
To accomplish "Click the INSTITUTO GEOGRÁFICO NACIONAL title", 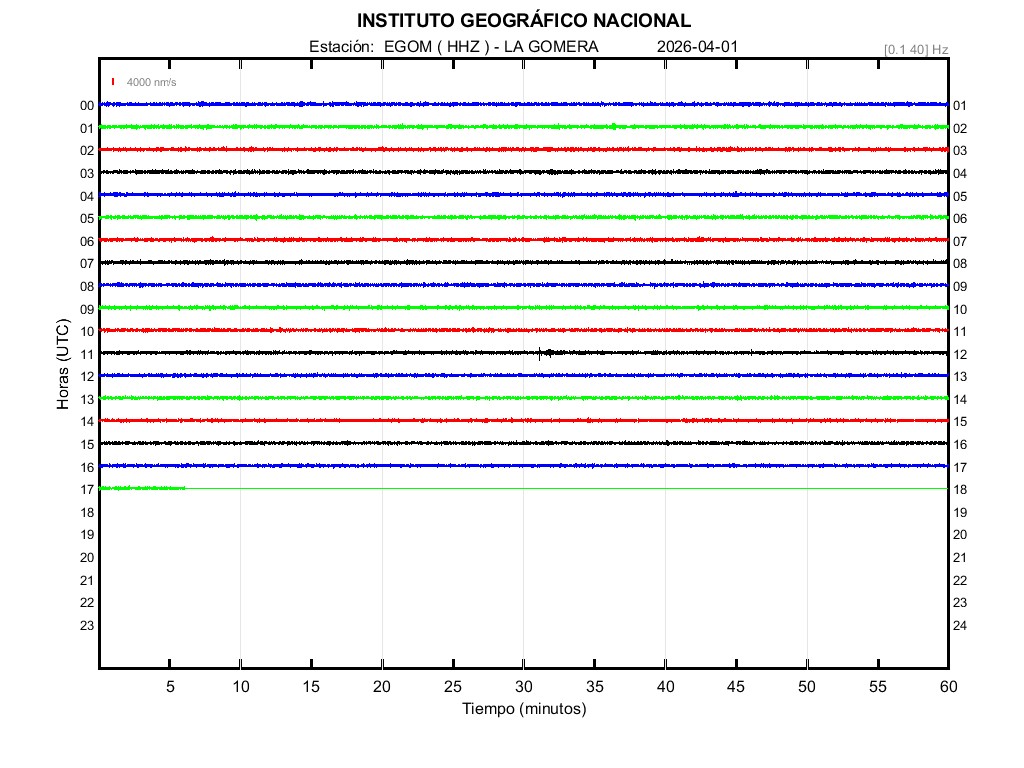I will pyautogui.click(x=523, y=20).
